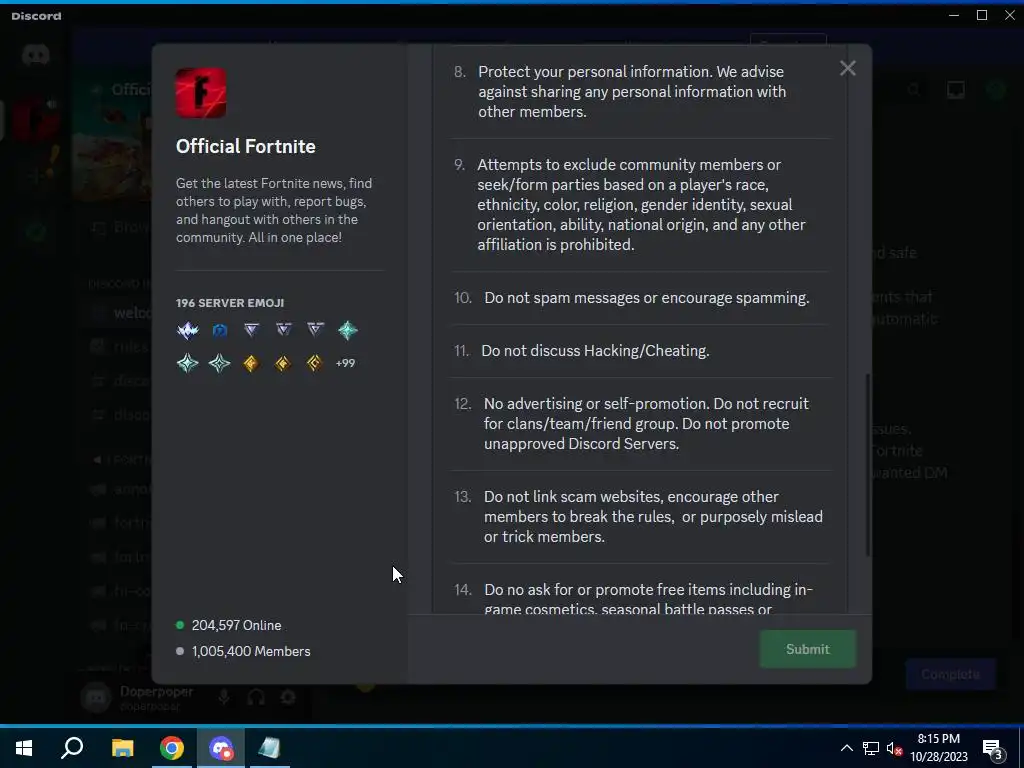Click the 196 SERVER EMOJI heading
1024x768 pixels.
230,303
